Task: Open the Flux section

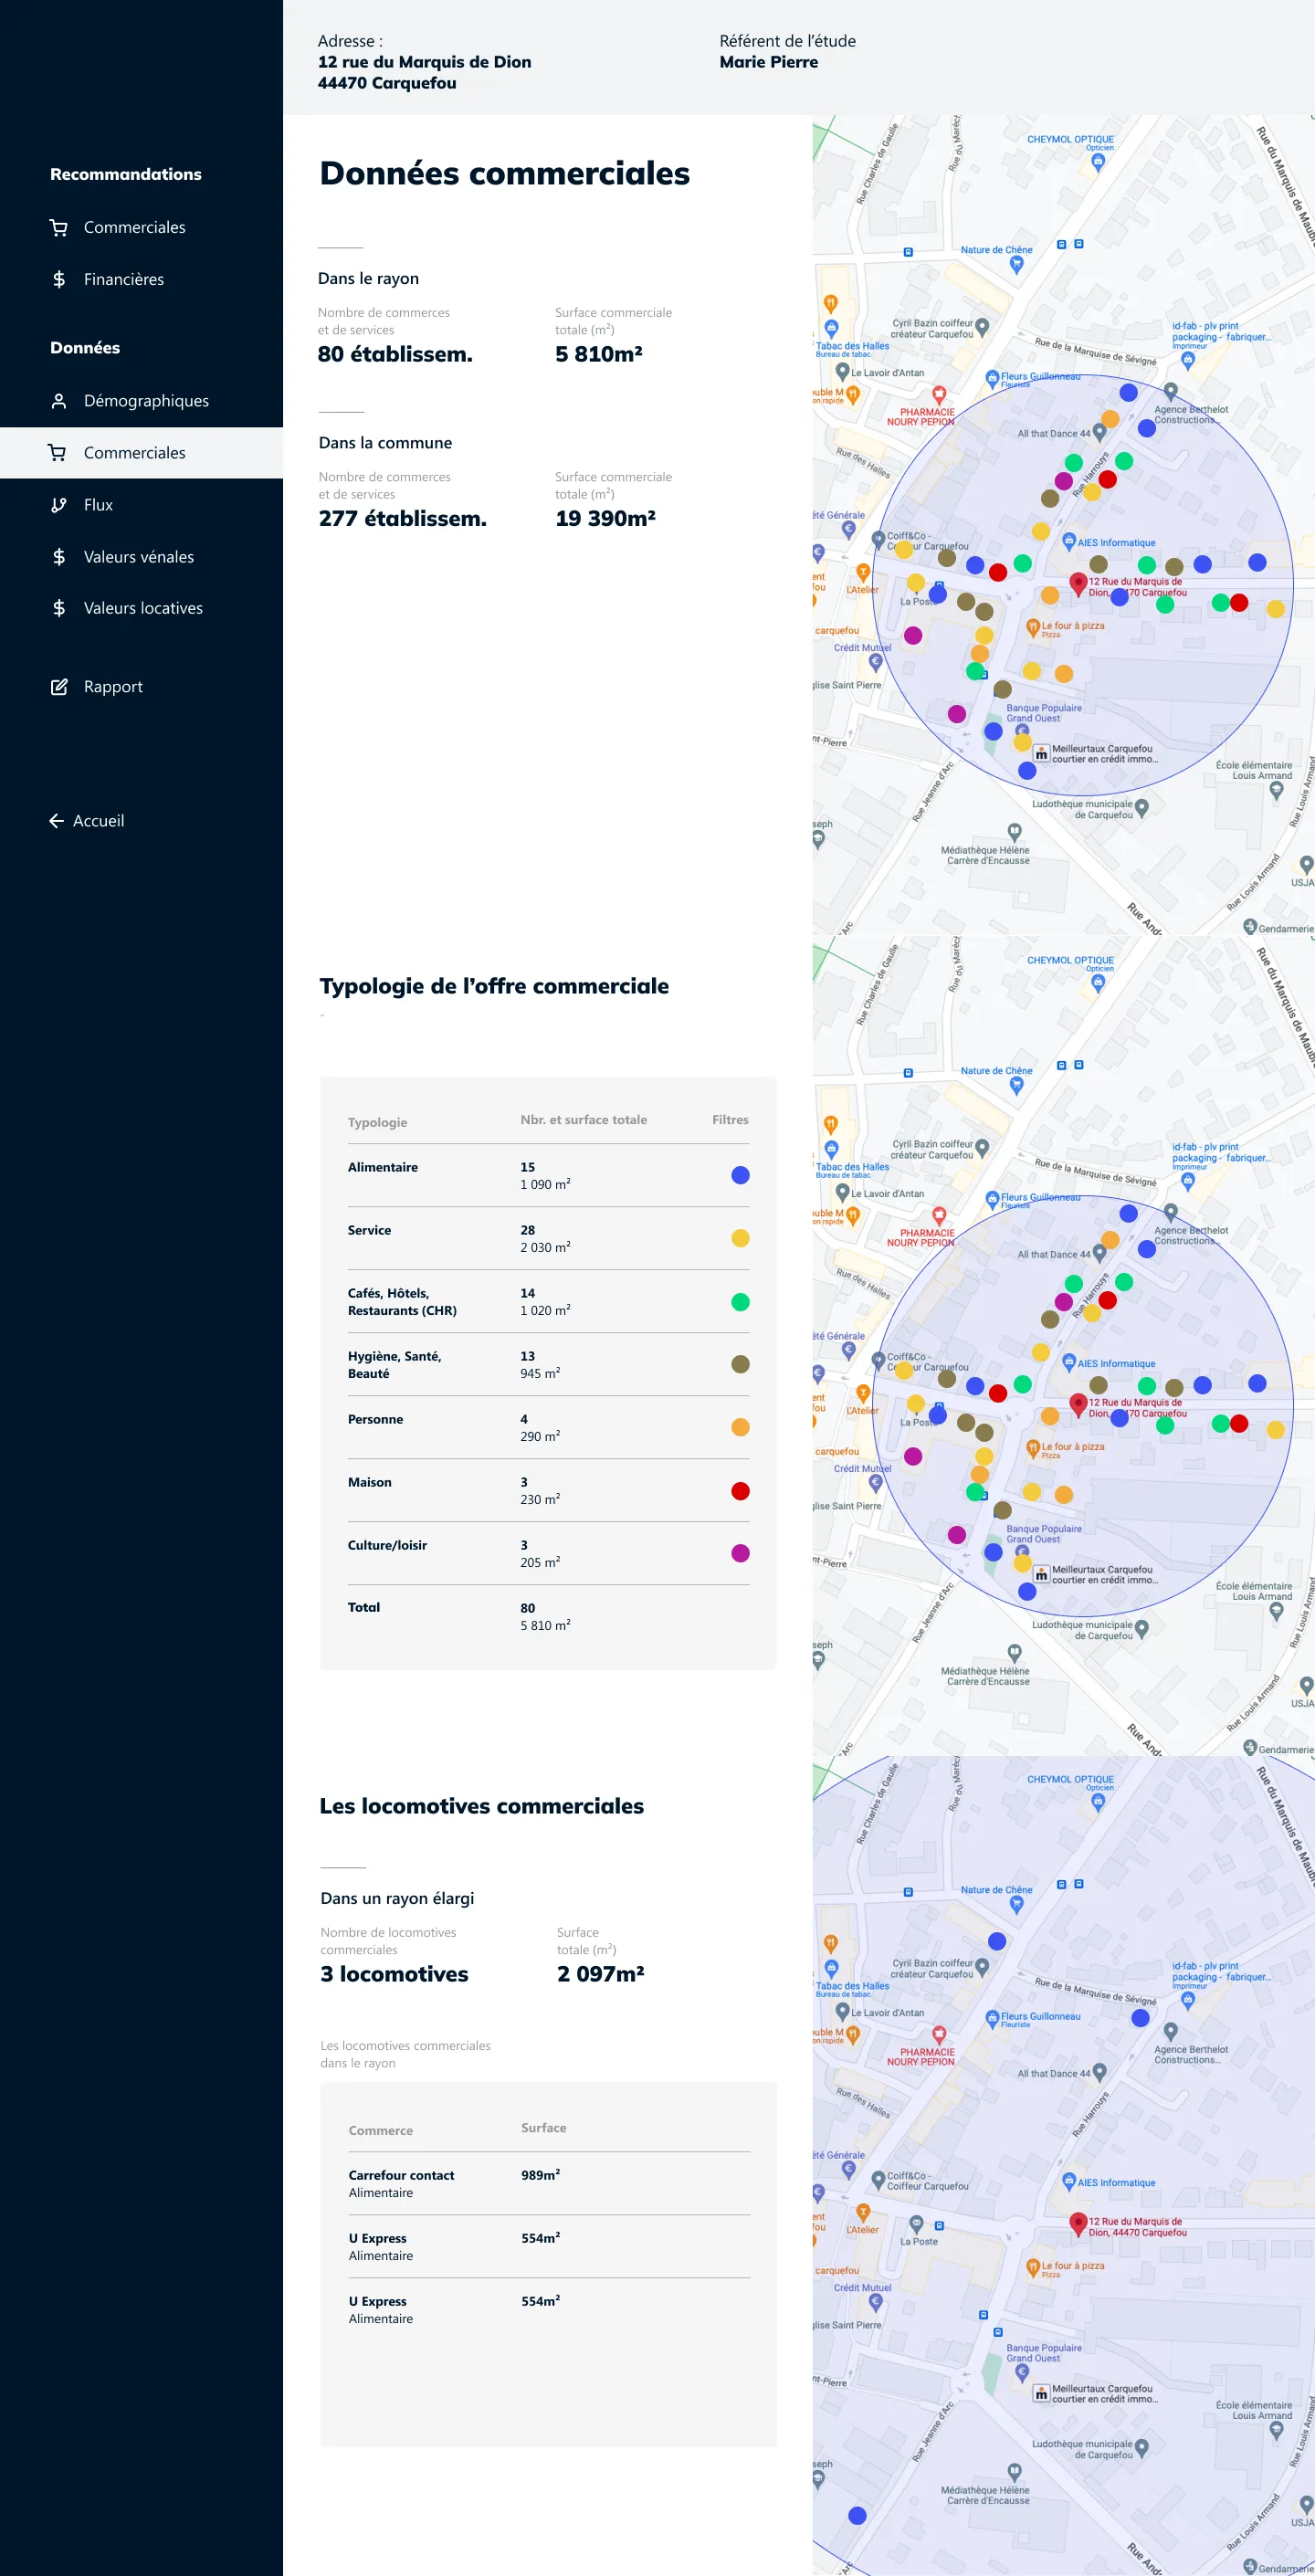Action: (x=98, y=505)
